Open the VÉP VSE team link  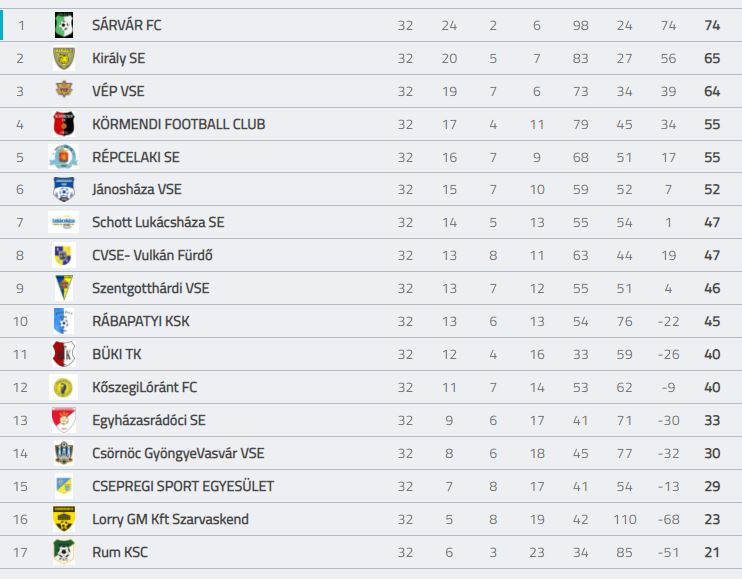point(118,91)
